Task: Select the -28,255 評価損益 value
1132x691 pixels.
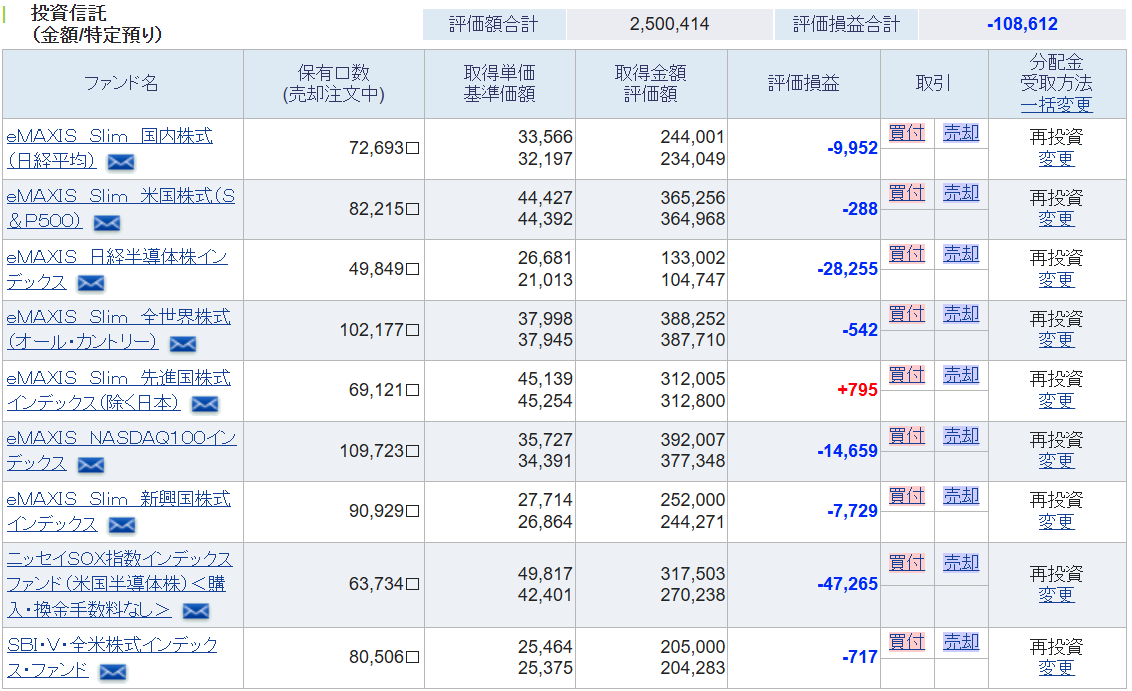Action: tap(848, 269)
